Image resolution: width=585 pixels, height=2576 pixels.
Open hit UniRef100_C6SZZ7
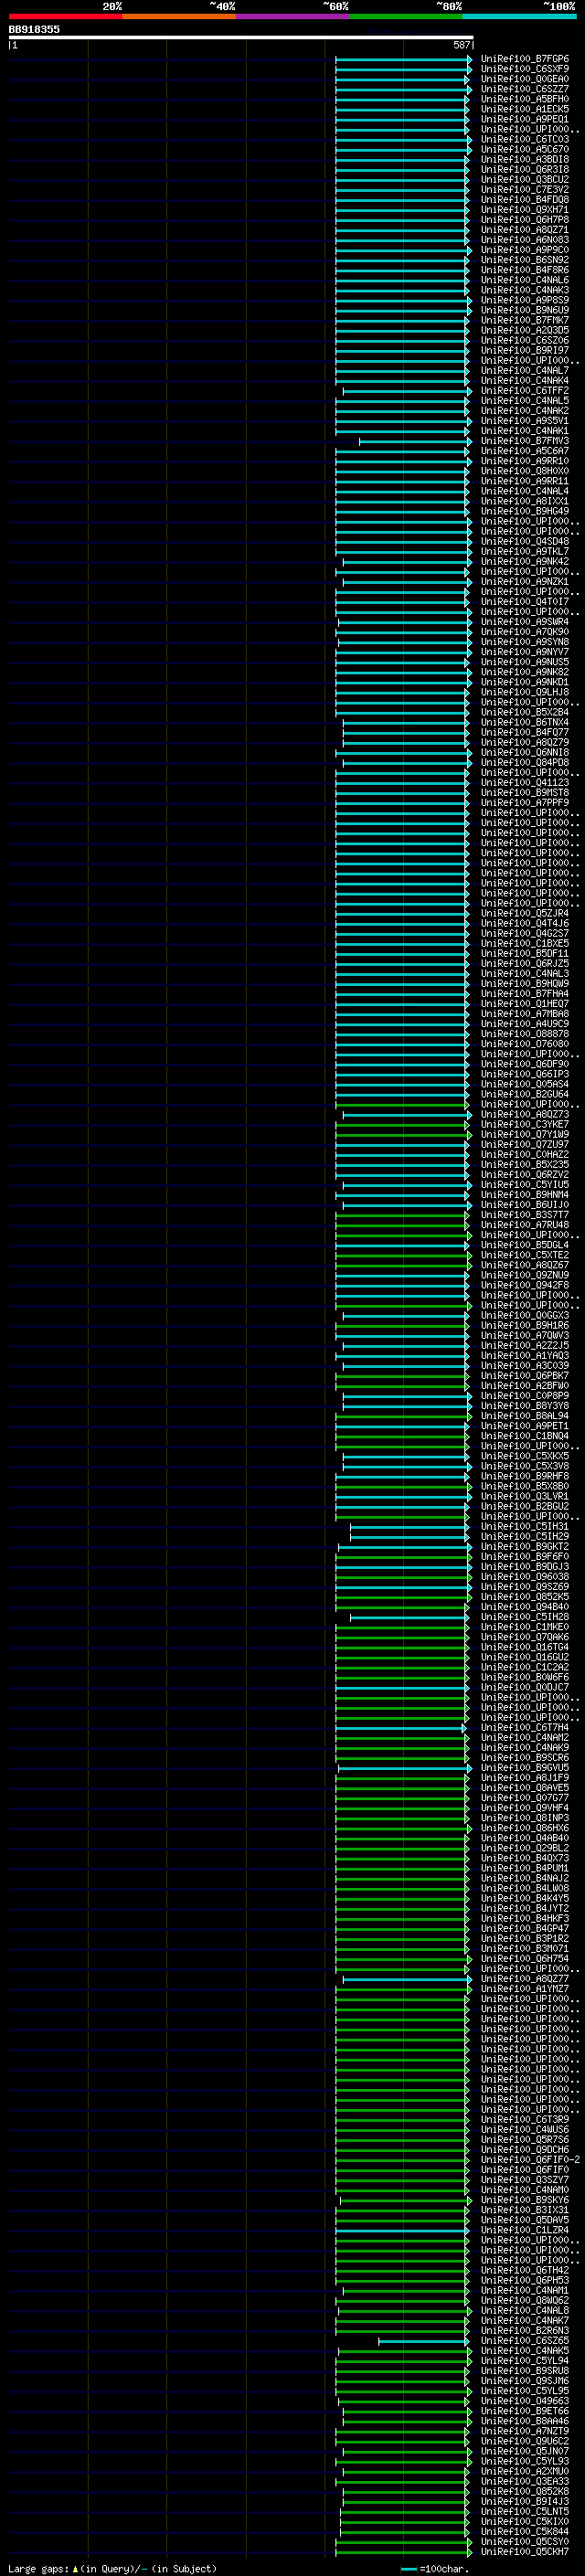(524, 89)
